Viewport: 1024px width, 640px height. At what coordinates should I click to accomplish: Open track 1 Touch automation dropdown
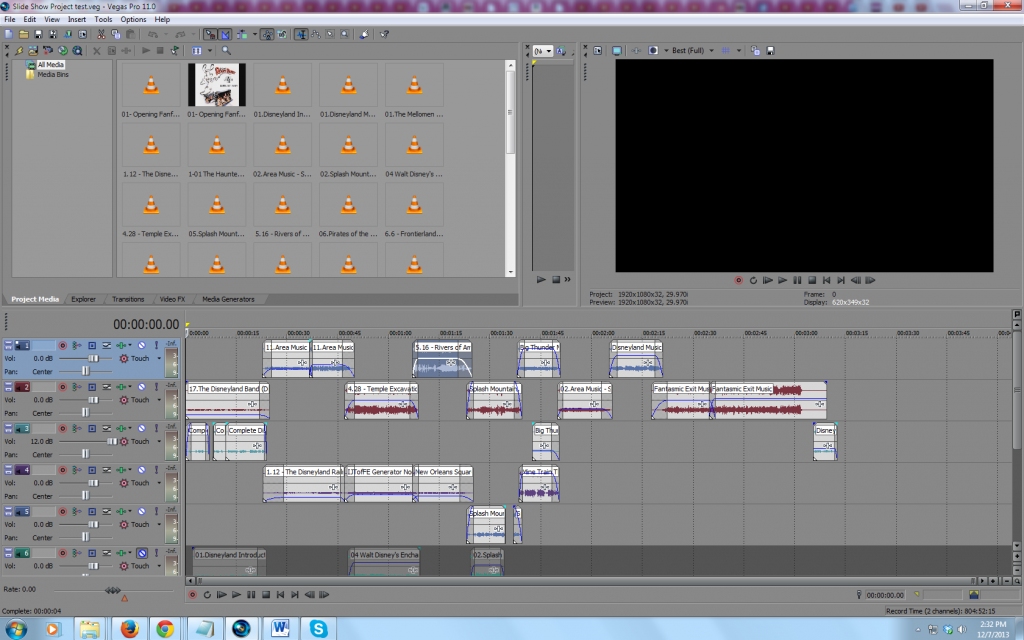click(x=159, y=359)
